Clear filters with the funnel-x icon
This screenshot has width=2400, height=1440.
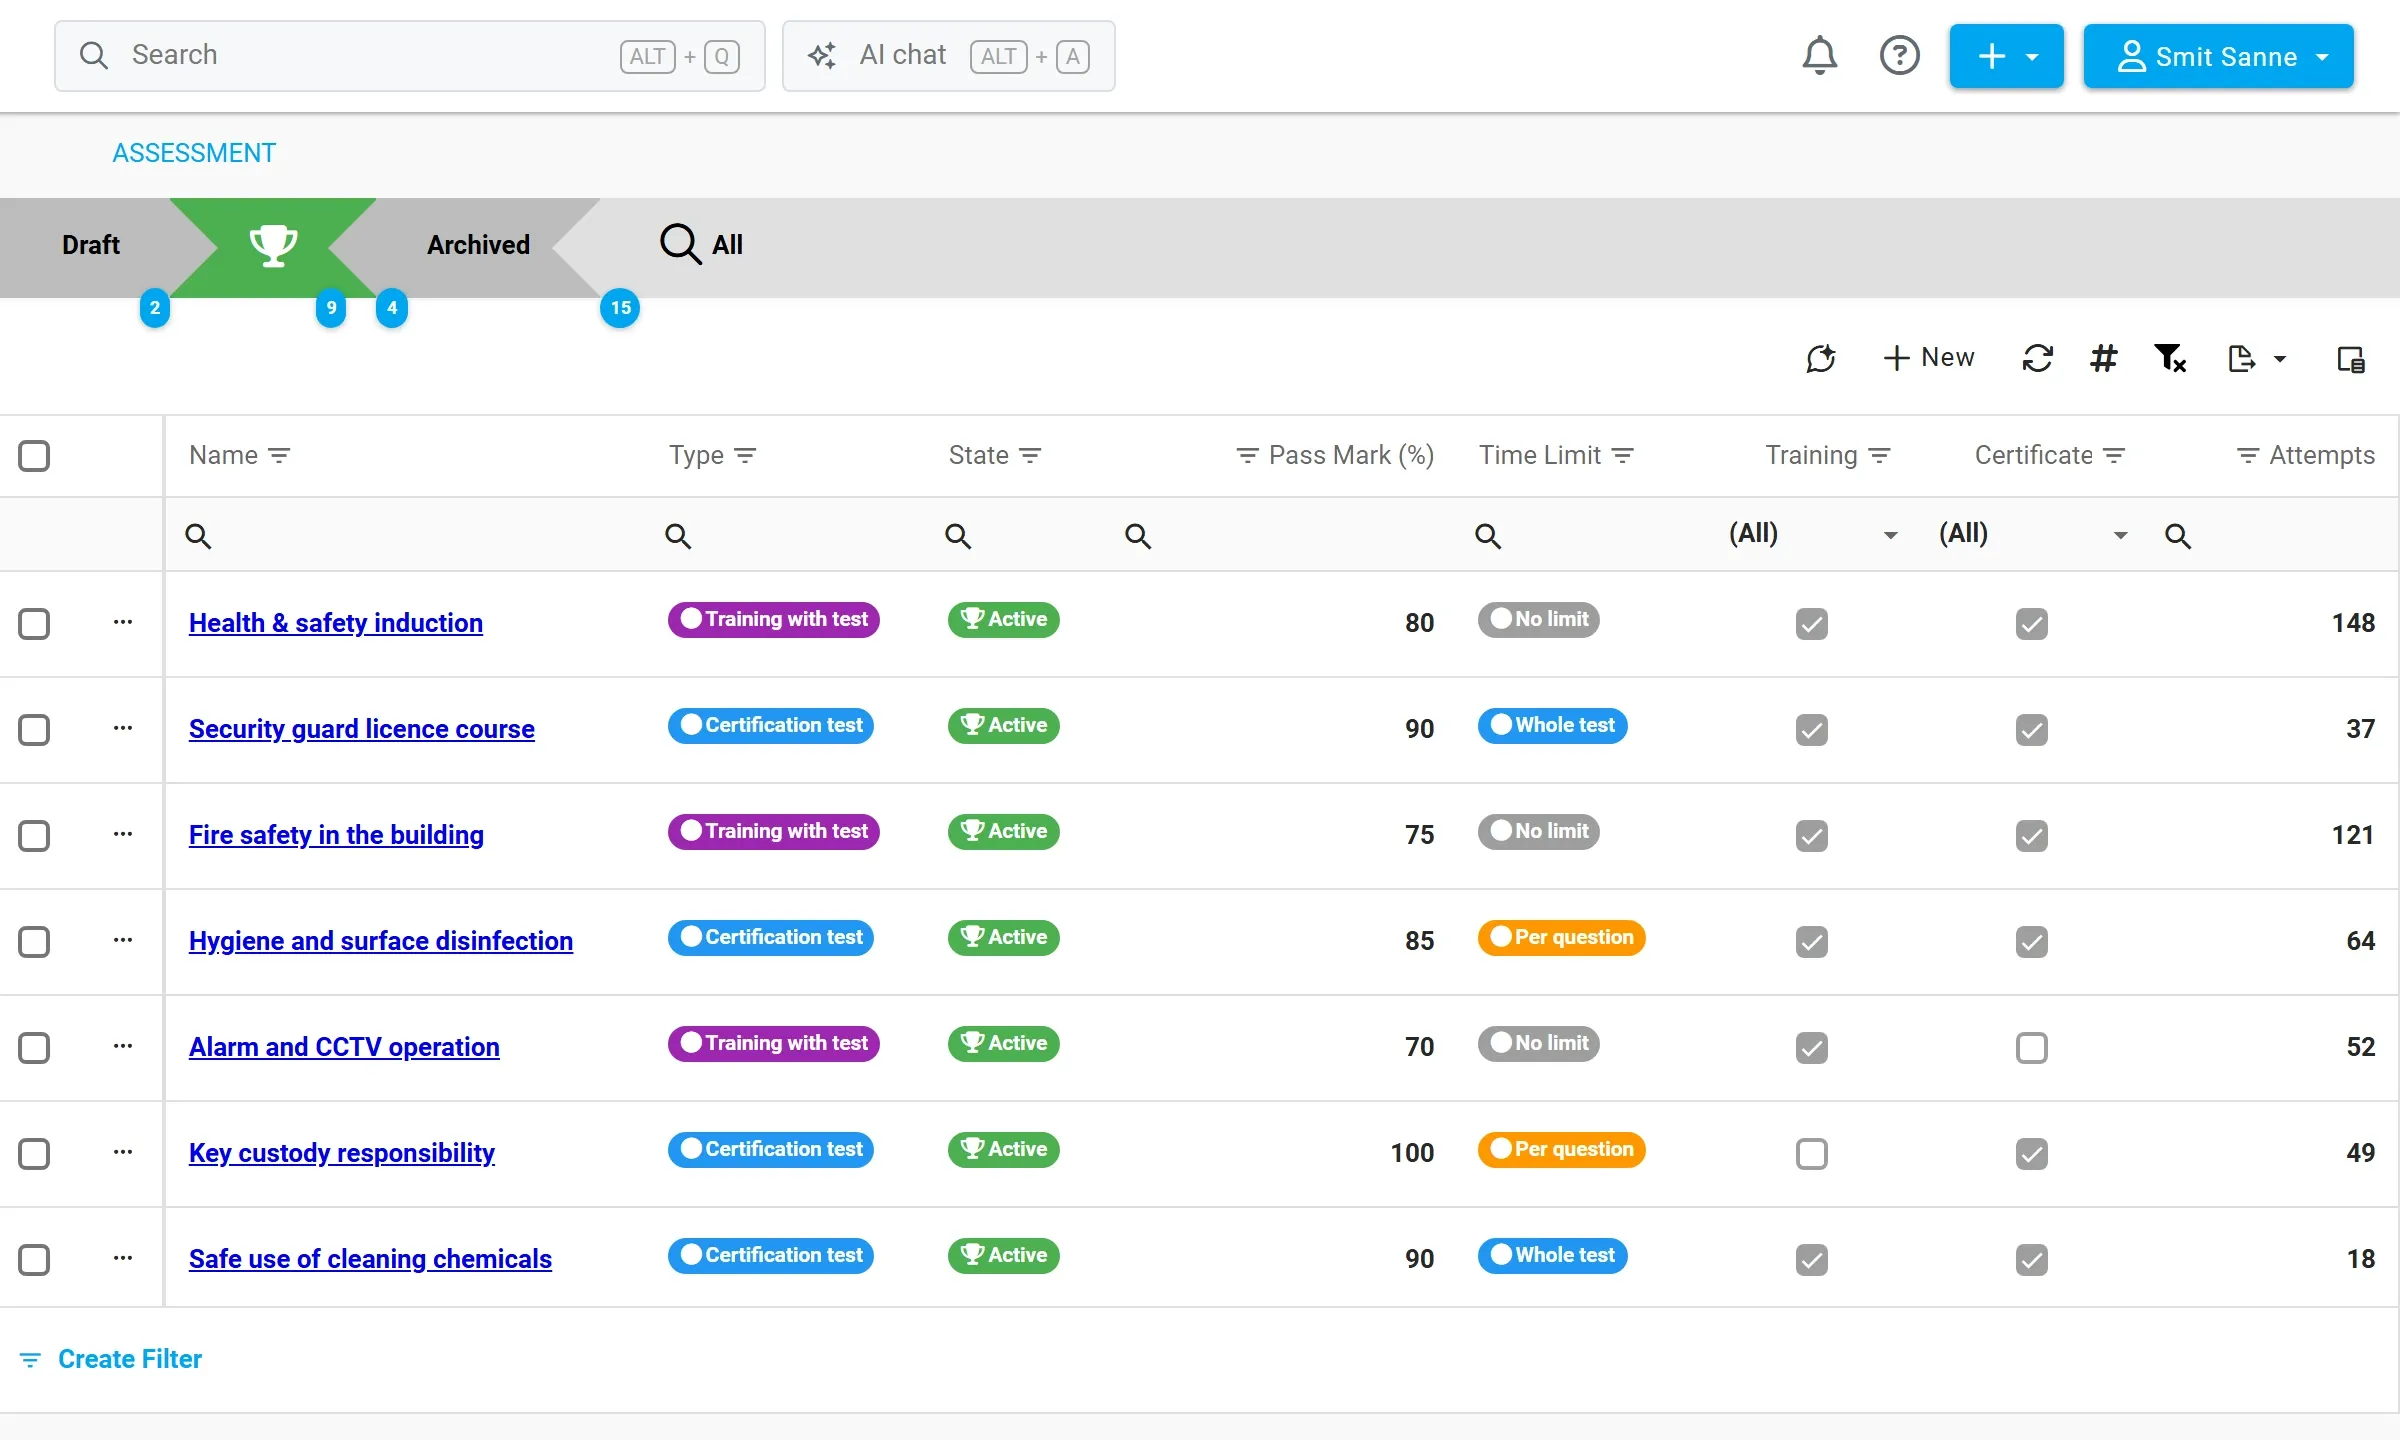(2170, 358)
